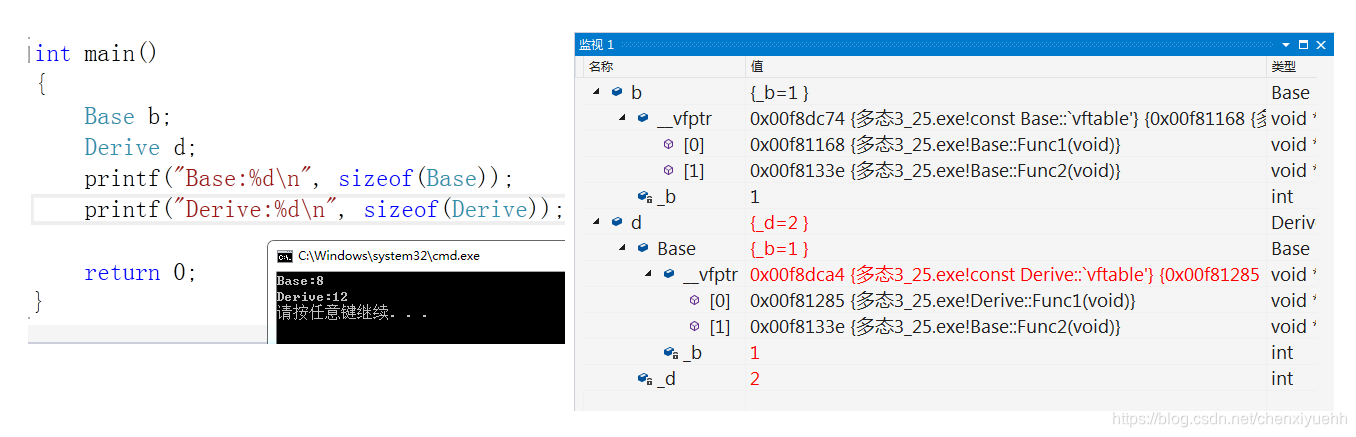Click the red value 2 of _d
This screenshot has height=437, width=1356.
click(755, 378)
